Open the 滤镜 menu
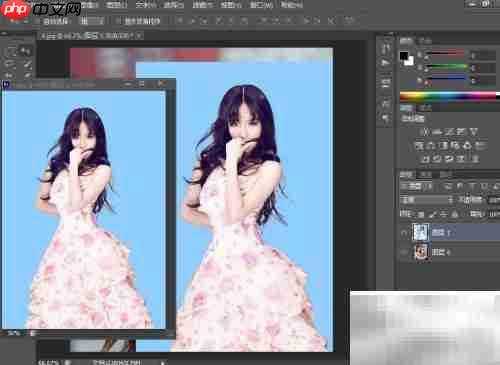This screenshot has height=365, width=500. [203, 5]
